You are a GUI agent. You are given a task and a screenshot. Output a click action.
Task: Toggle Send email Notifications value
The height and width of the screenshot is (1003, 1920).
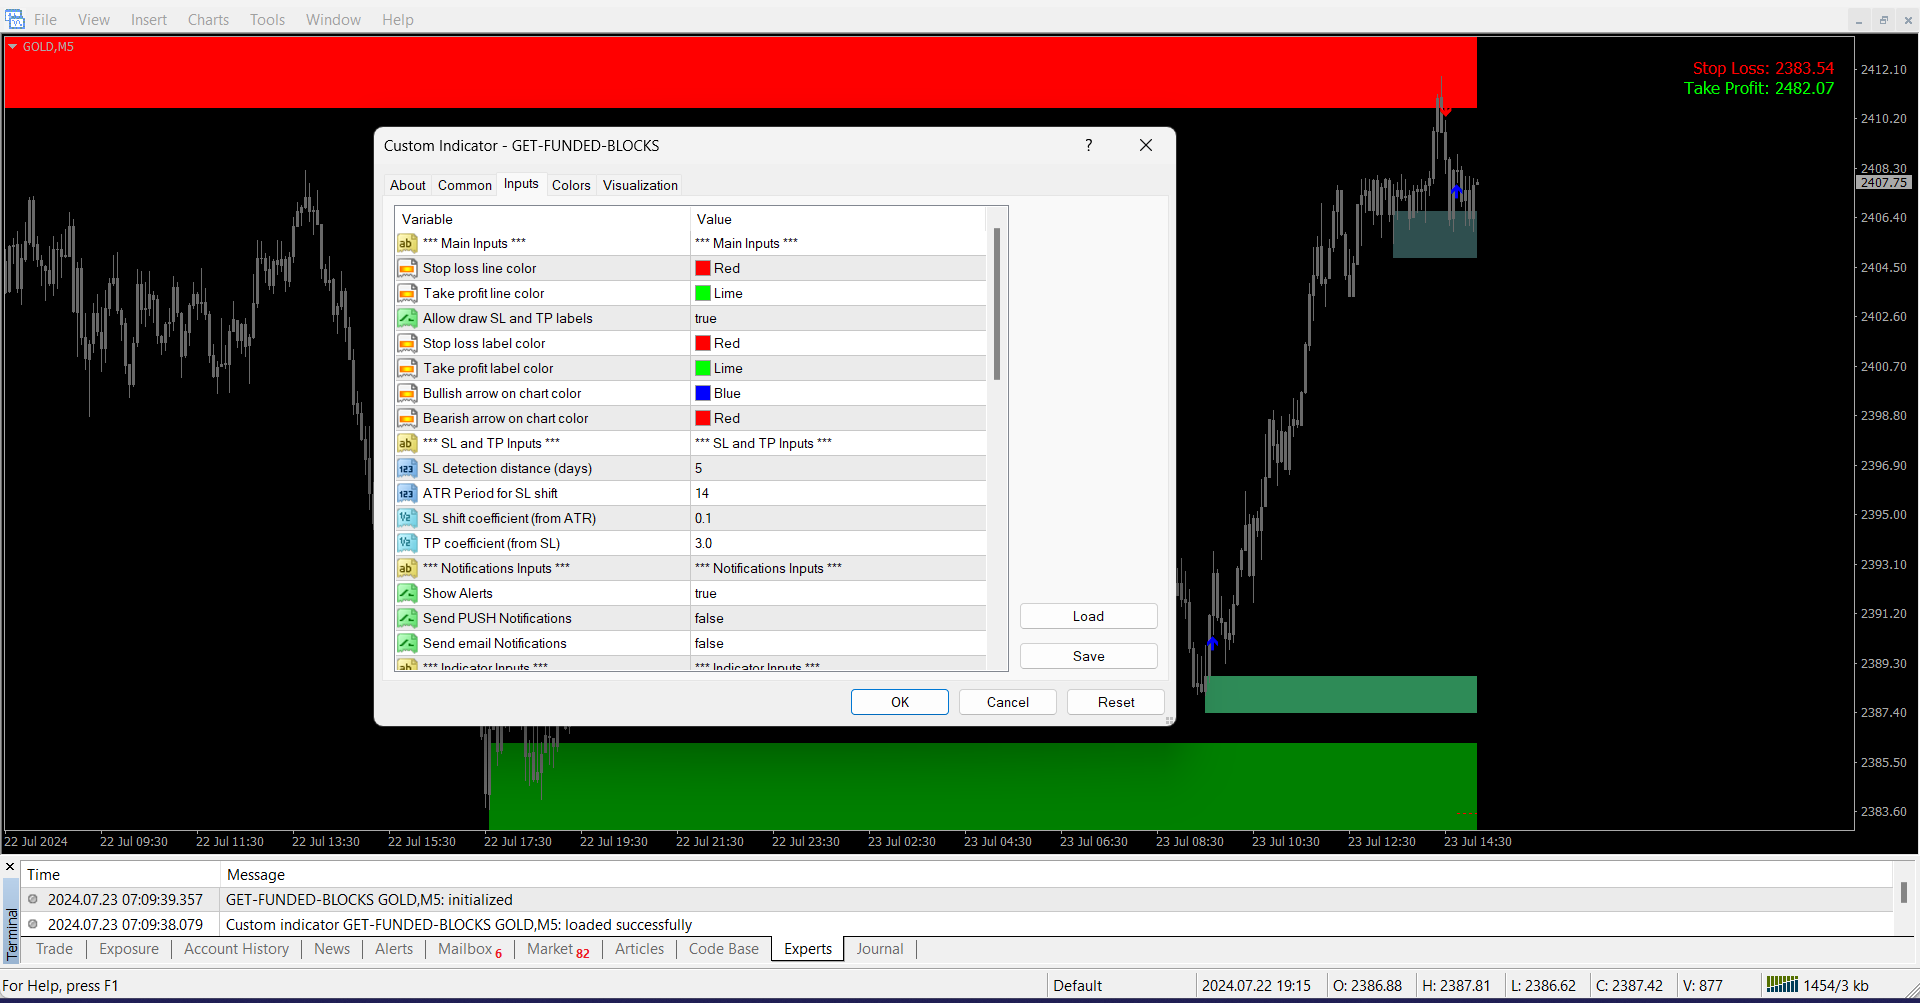(838, 643)
